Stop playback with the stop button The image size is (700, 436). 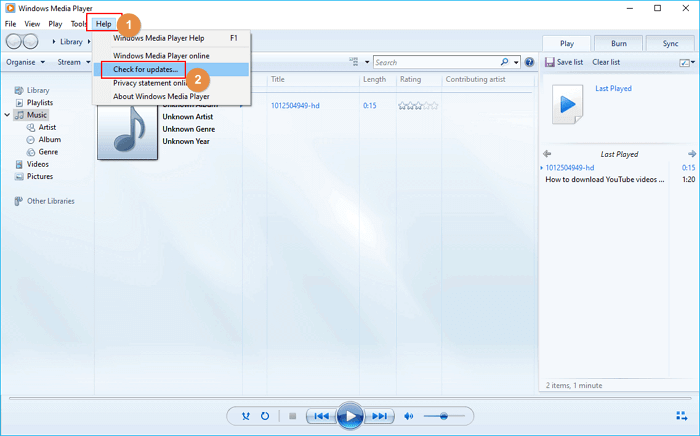pyautogui.click(x=292, y=416)
